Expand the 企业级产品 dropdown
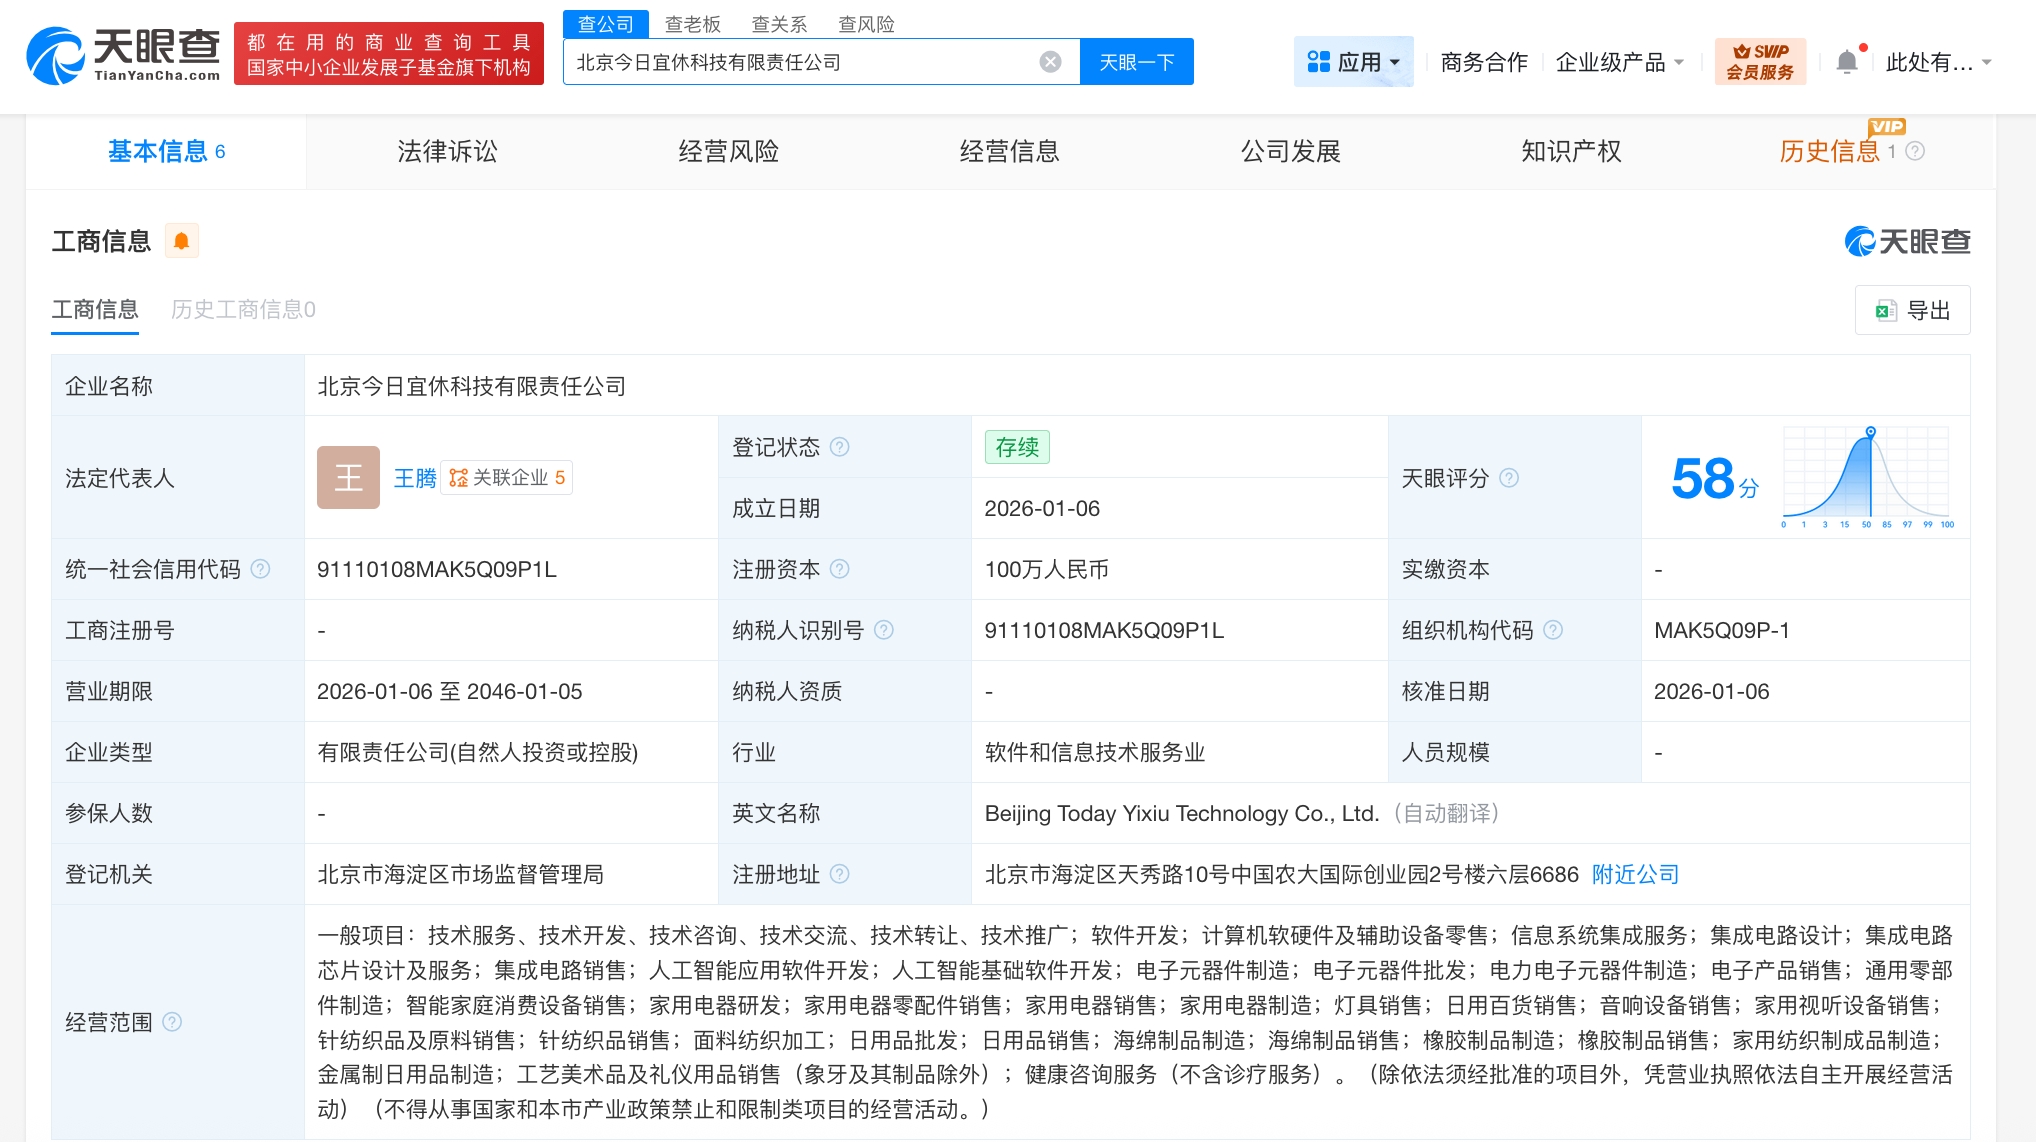The width and height of the screenshot is (2036, 1142). 1619,62
